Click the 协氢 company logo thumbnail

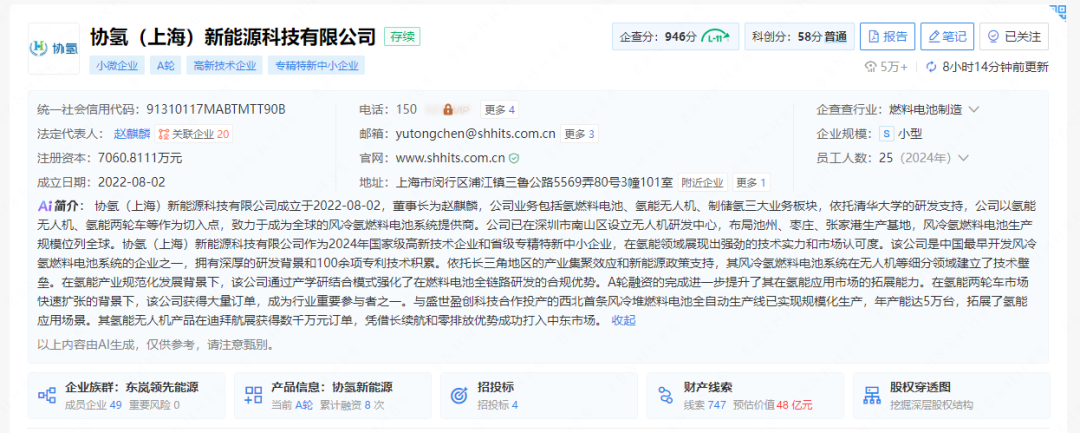coord(54,48)
